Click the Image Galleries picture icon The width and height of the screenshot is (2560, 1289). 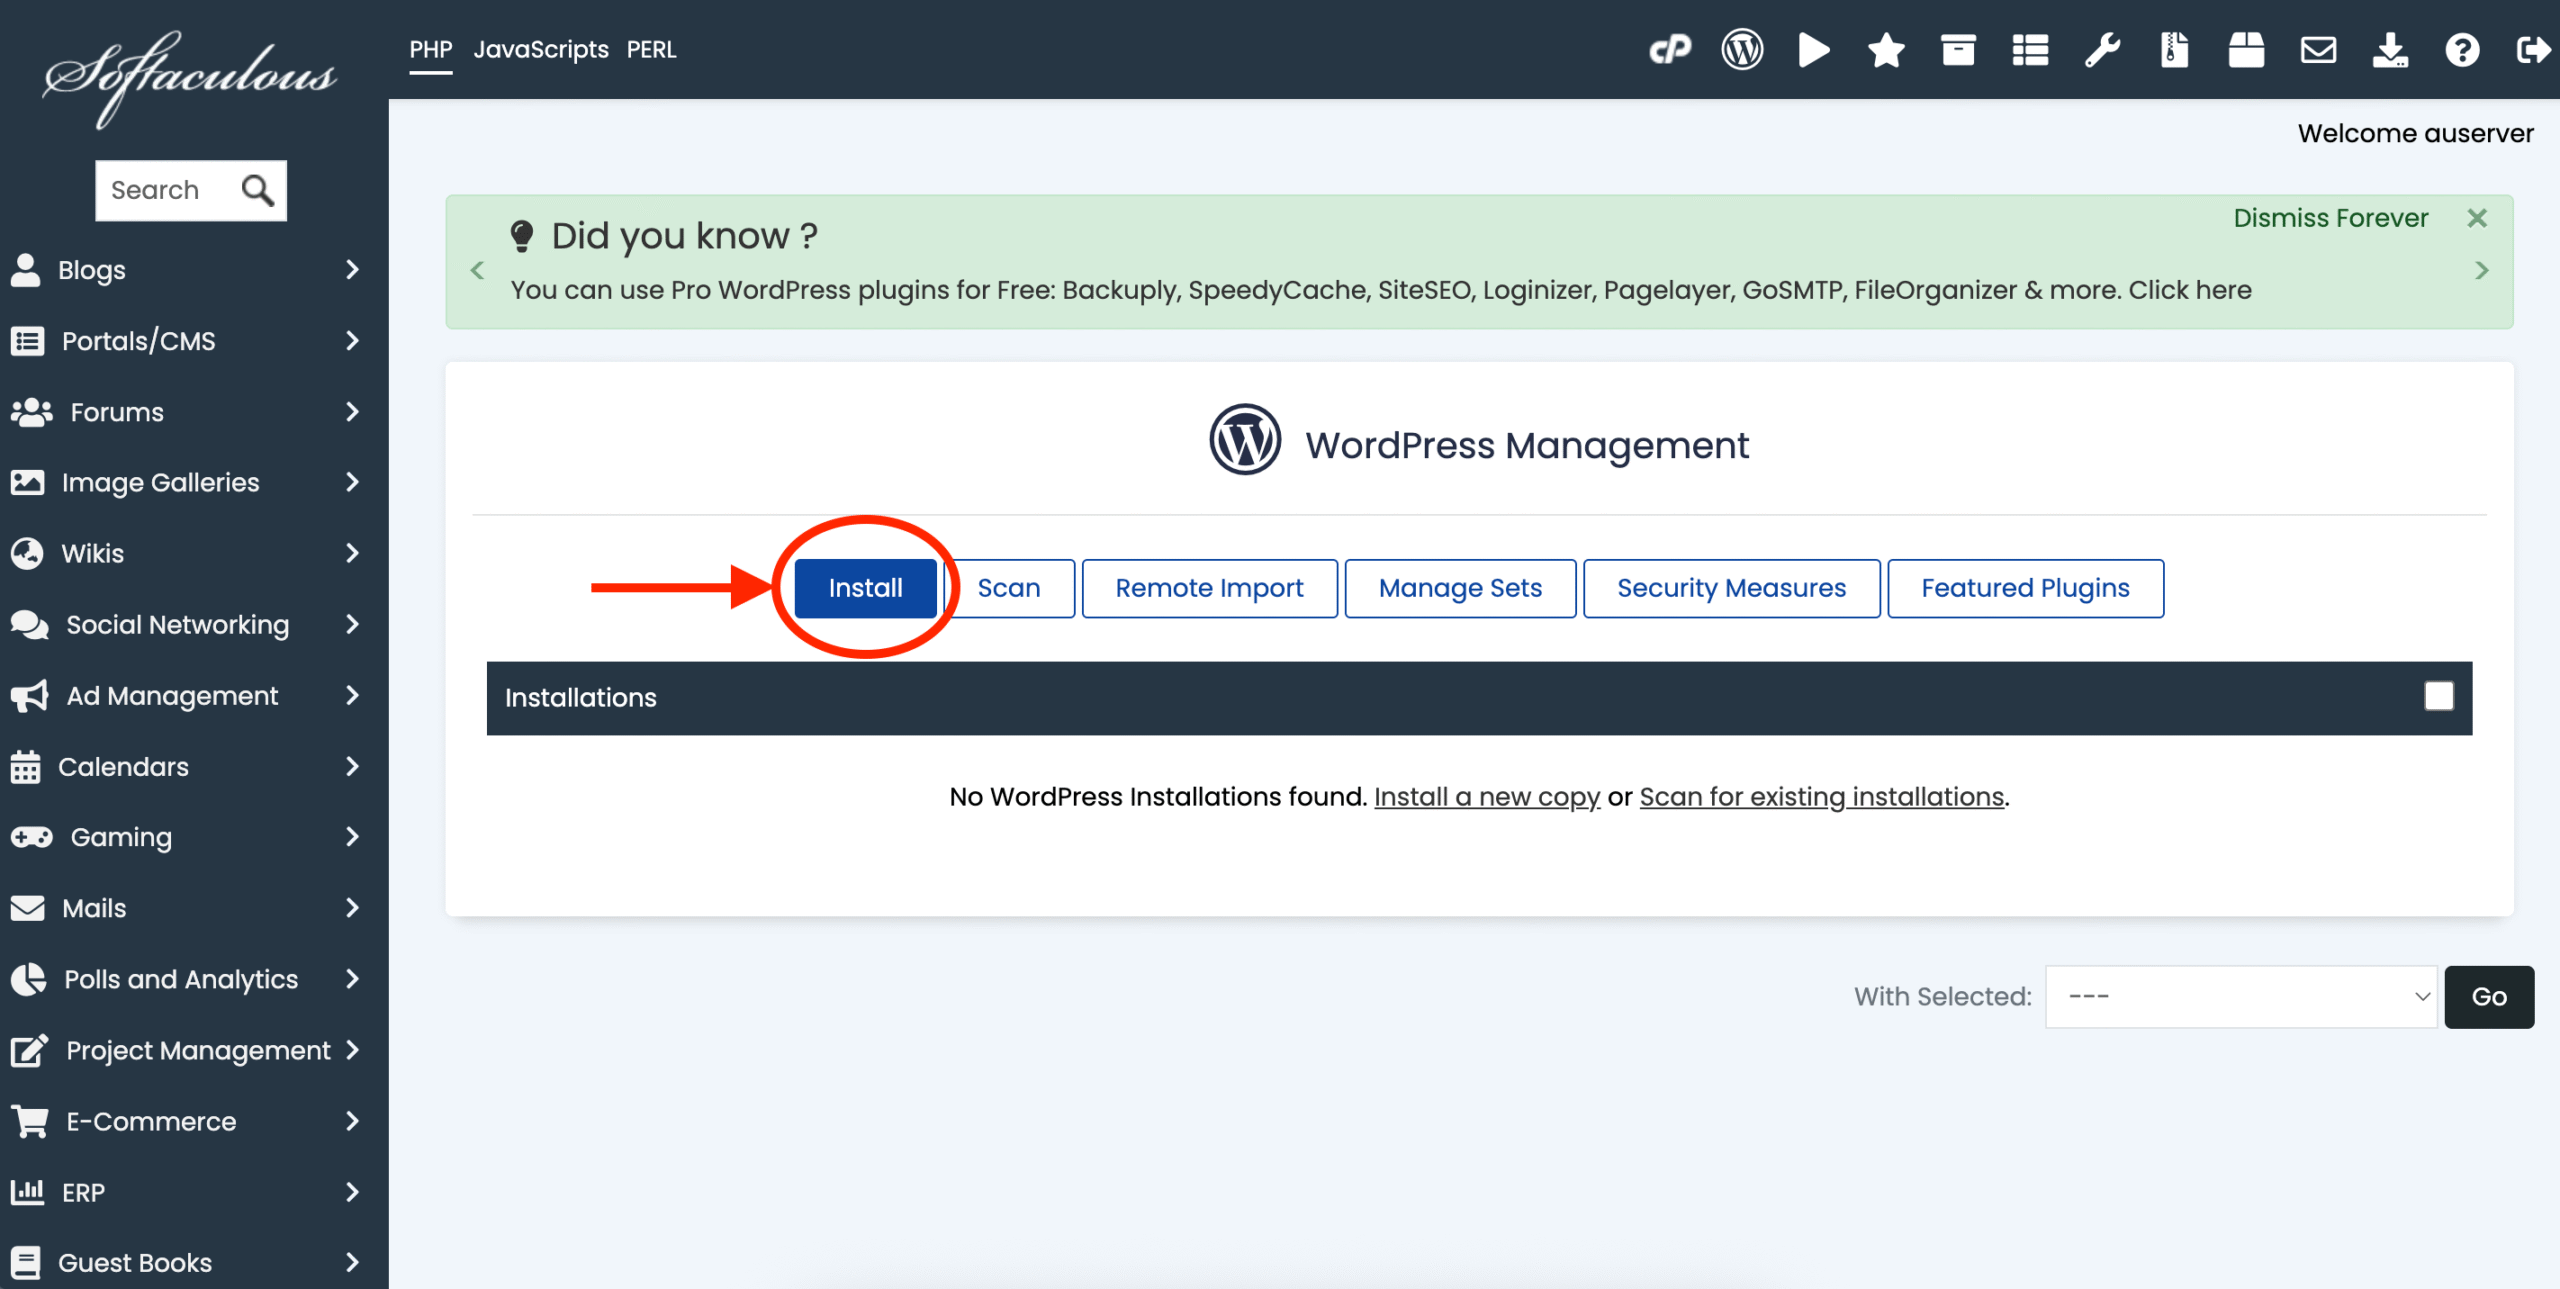click(27, 483)
